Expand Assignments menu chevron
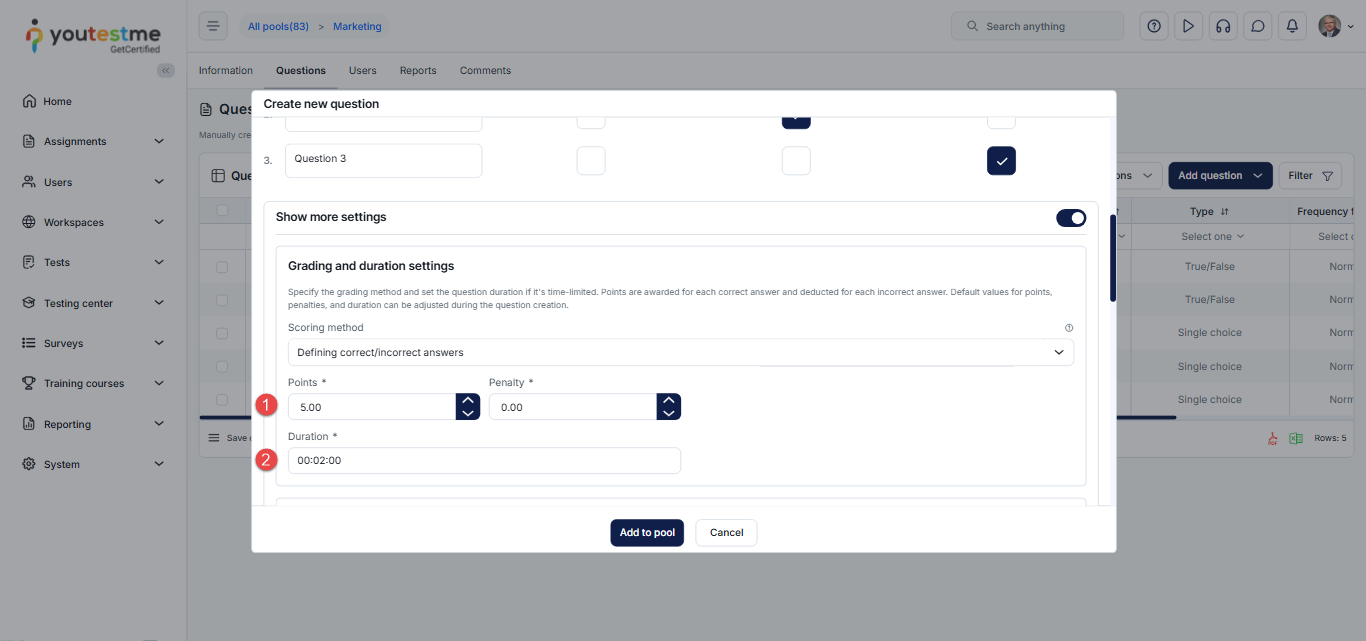The width and height of the screenshot is (1366, 641). 159,141
